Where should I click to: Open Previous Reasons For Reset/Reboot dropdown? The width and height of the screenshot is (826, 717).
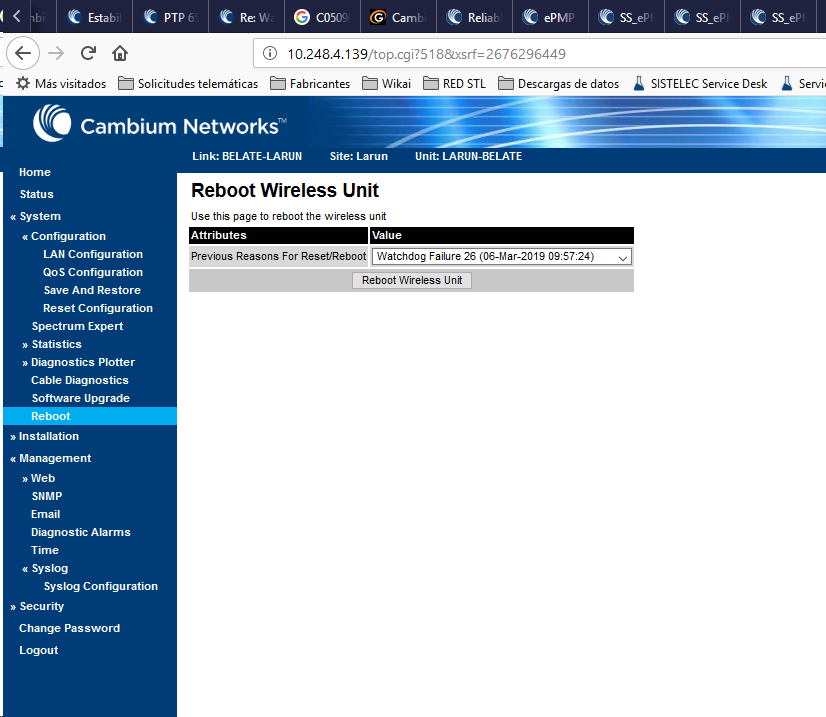(501, 257)
